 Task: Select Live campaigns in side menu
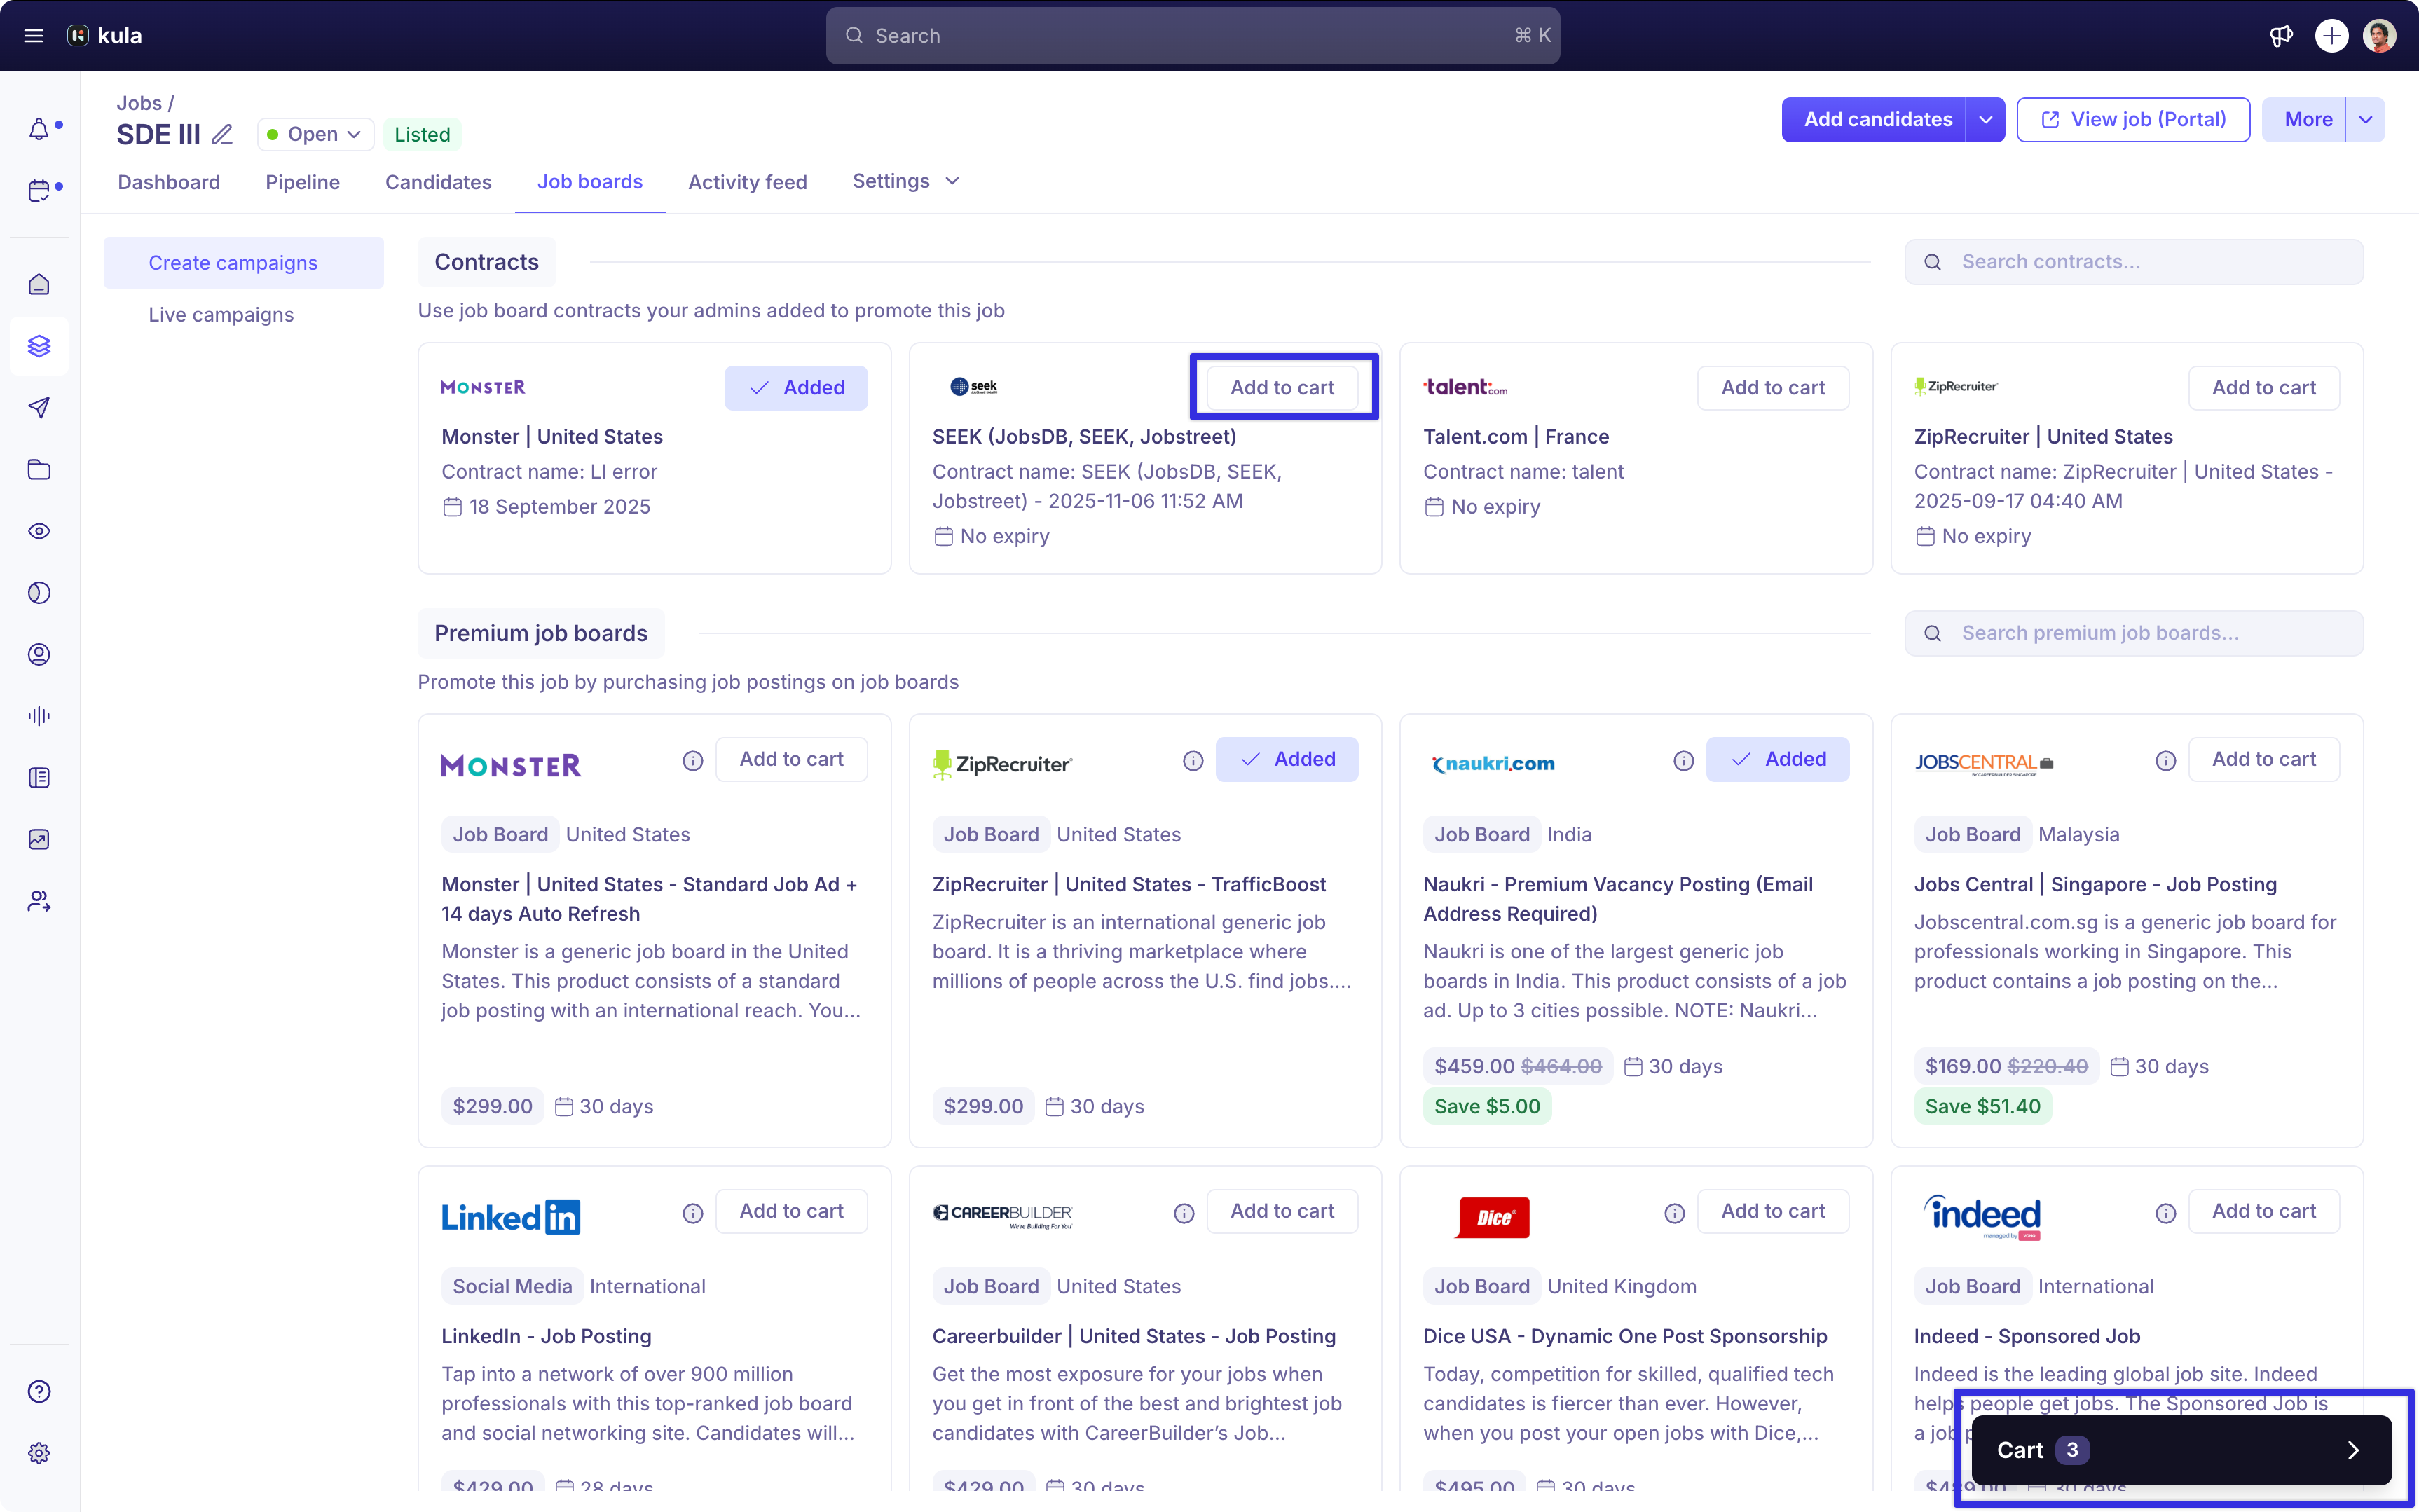tap(221, 315)
